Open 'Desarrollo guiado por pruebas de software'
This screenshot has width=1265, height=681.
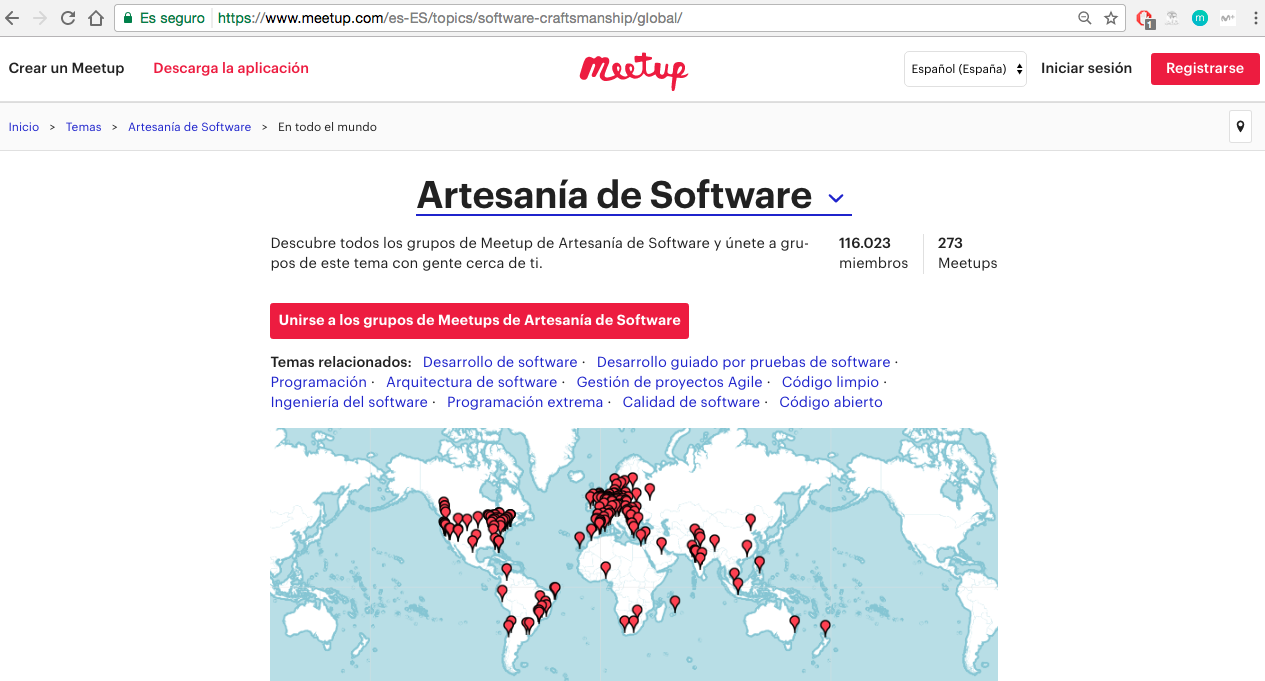[x=743, y=362]
